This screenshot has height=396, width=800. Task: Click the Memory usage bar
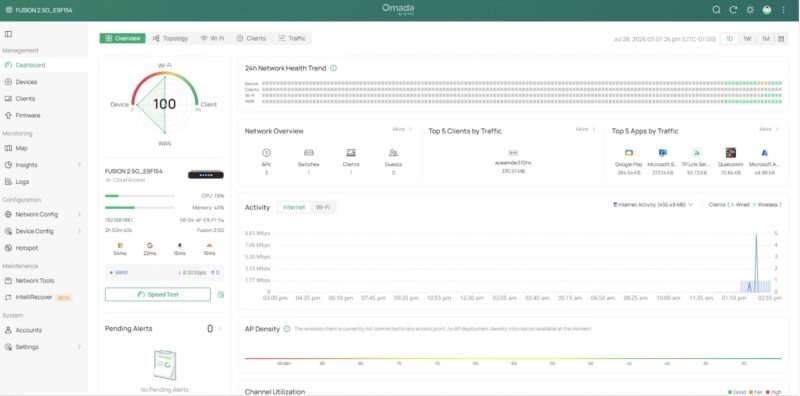tap(139, 208)
